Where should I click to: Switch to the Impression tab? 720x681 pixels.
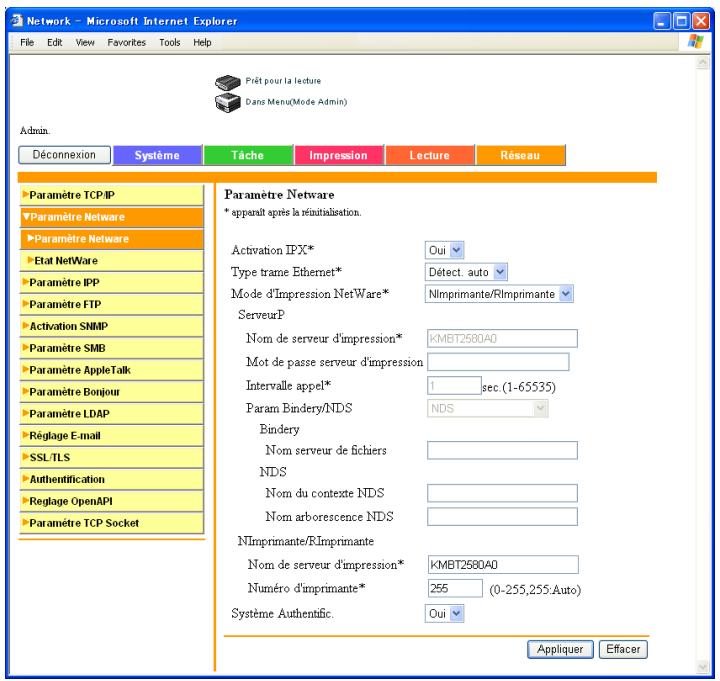tap(338, 155)
